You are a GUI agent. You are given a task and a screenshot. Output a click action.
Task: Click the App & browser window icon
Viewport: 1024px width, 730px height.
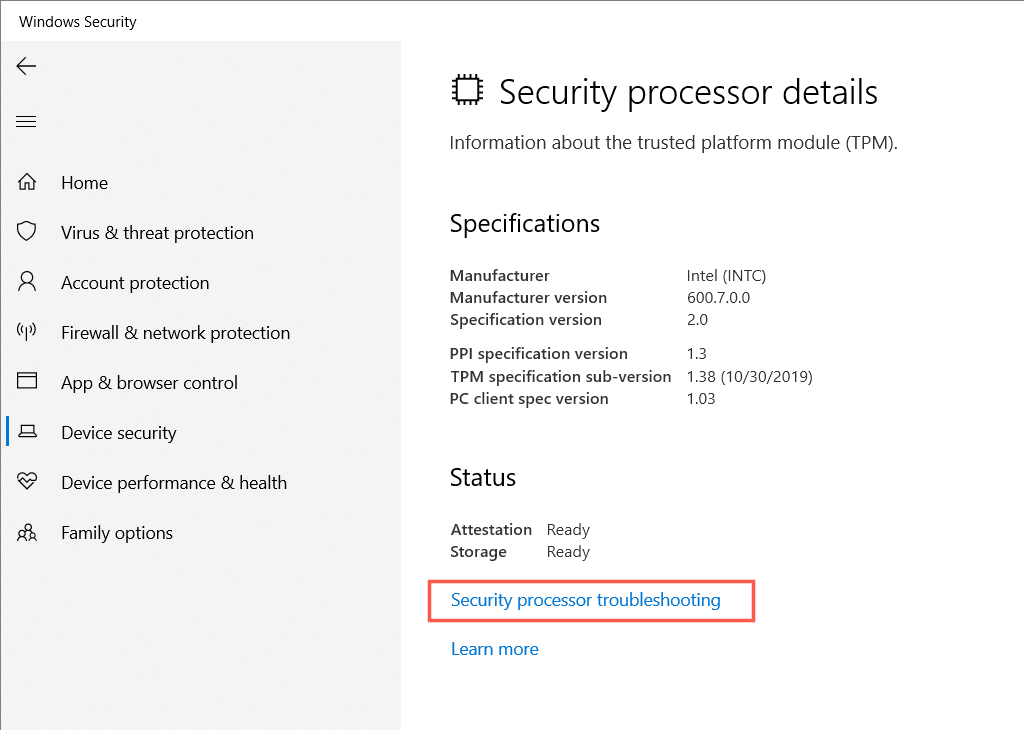27,382
